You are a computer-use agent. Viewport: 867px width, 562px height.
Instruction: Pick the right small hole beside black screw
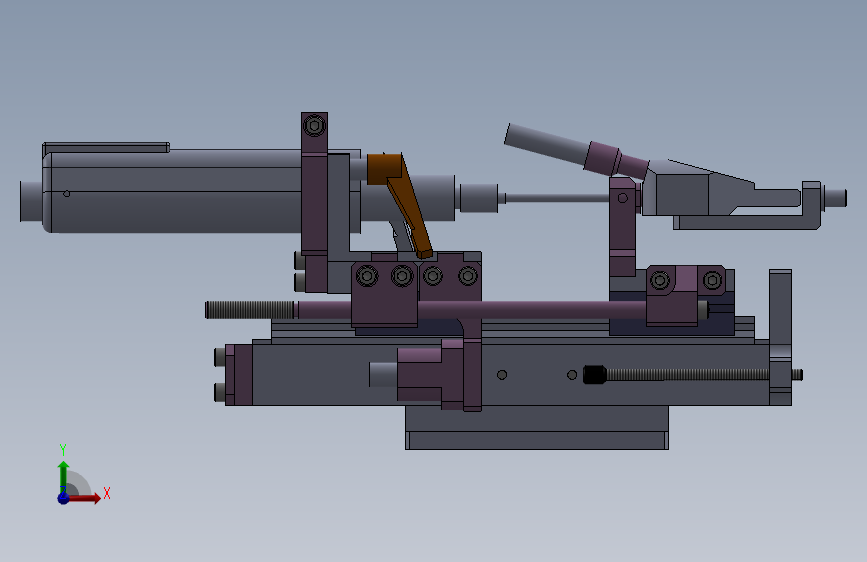[x=572, y=375]
